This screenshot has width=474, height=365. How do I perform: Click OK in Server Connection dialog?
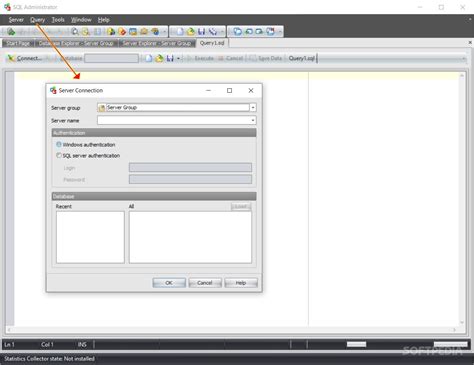[169, 283]
